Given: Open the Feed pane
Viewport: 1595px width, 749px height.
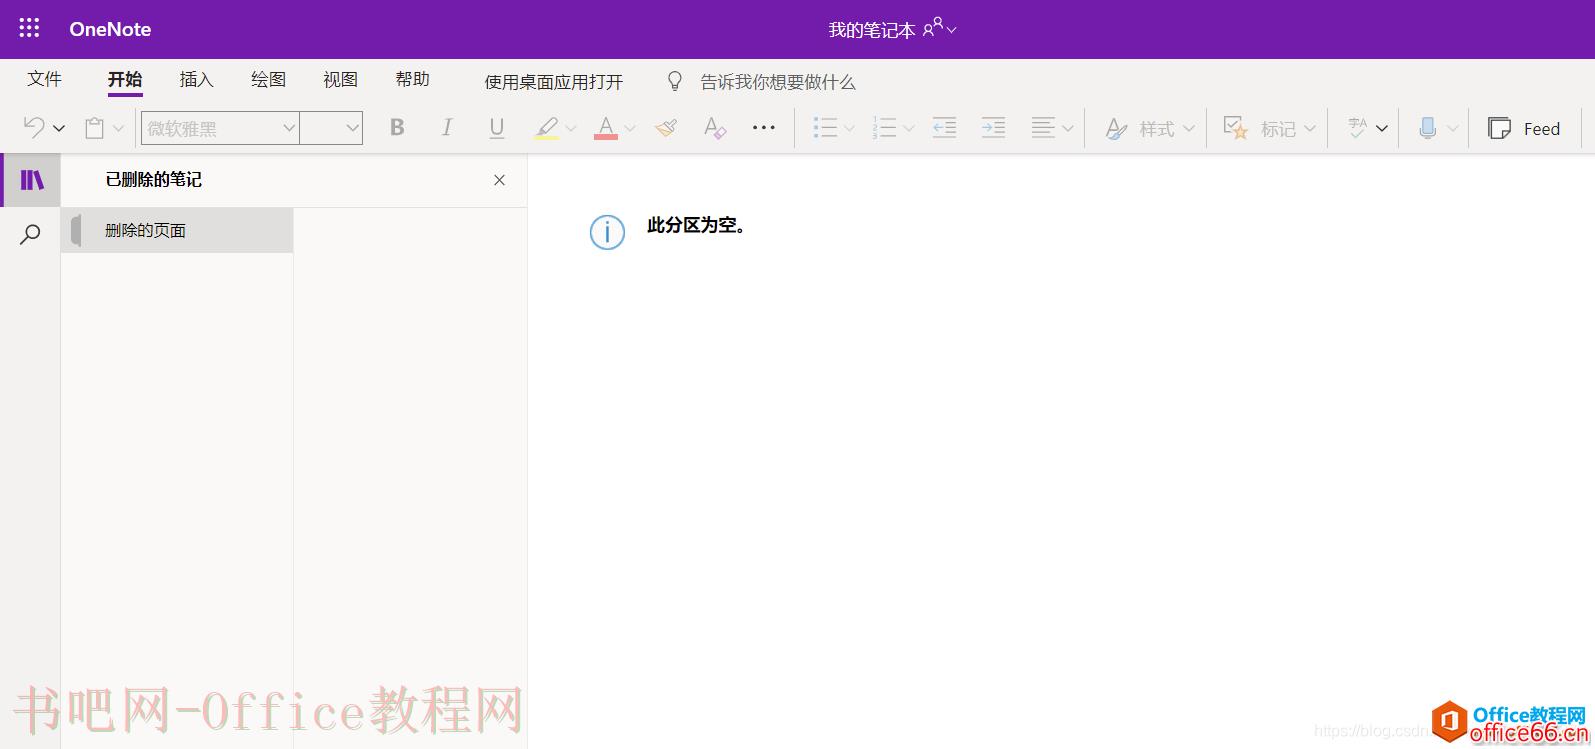Looking at the screenshot, I should pyautogui.click(x=1524, y=128).
